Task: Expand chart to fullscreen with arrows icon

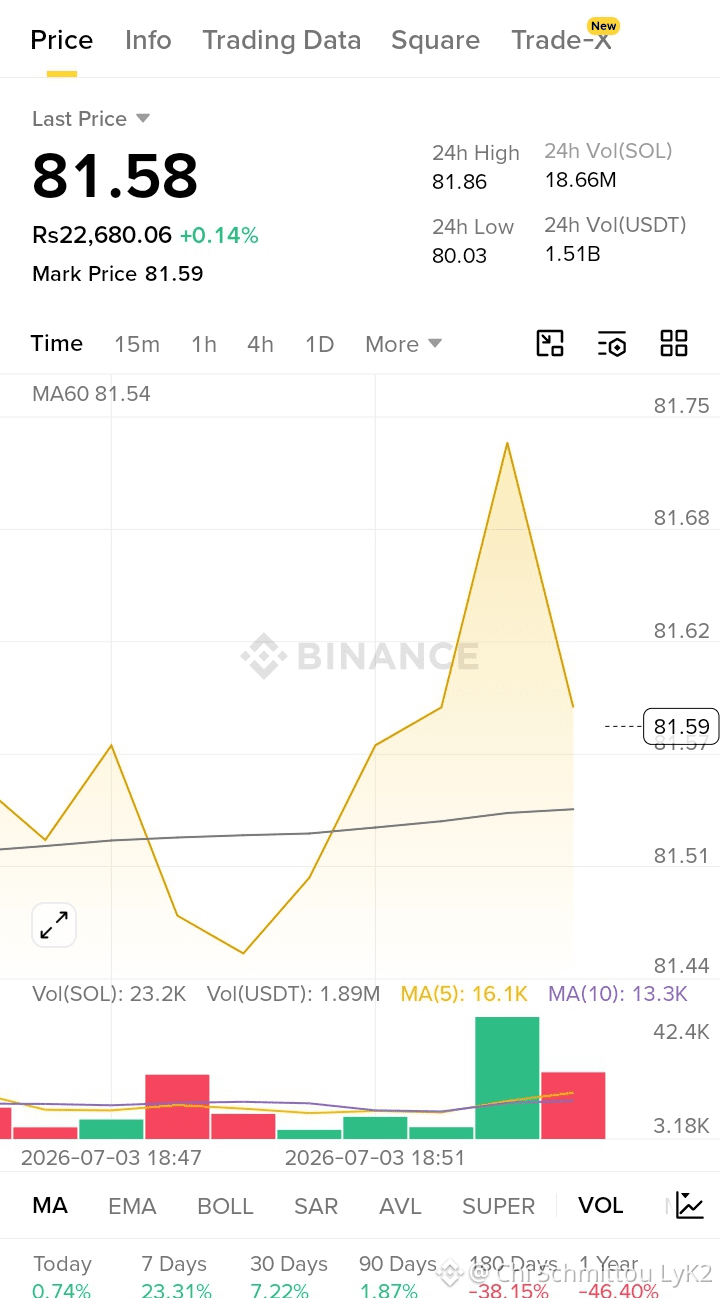Action: click(x=54, y=925)
